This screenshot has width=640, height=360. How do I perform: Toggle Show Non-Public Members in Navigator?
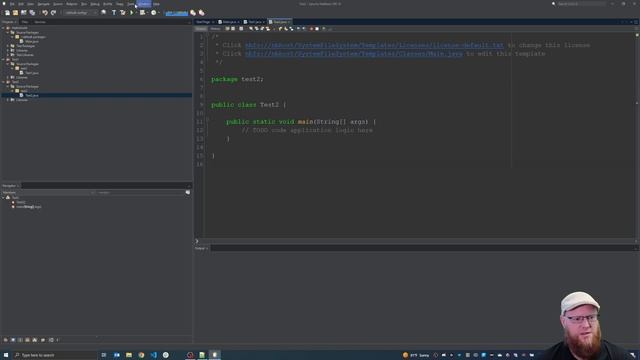click(28, 340)
